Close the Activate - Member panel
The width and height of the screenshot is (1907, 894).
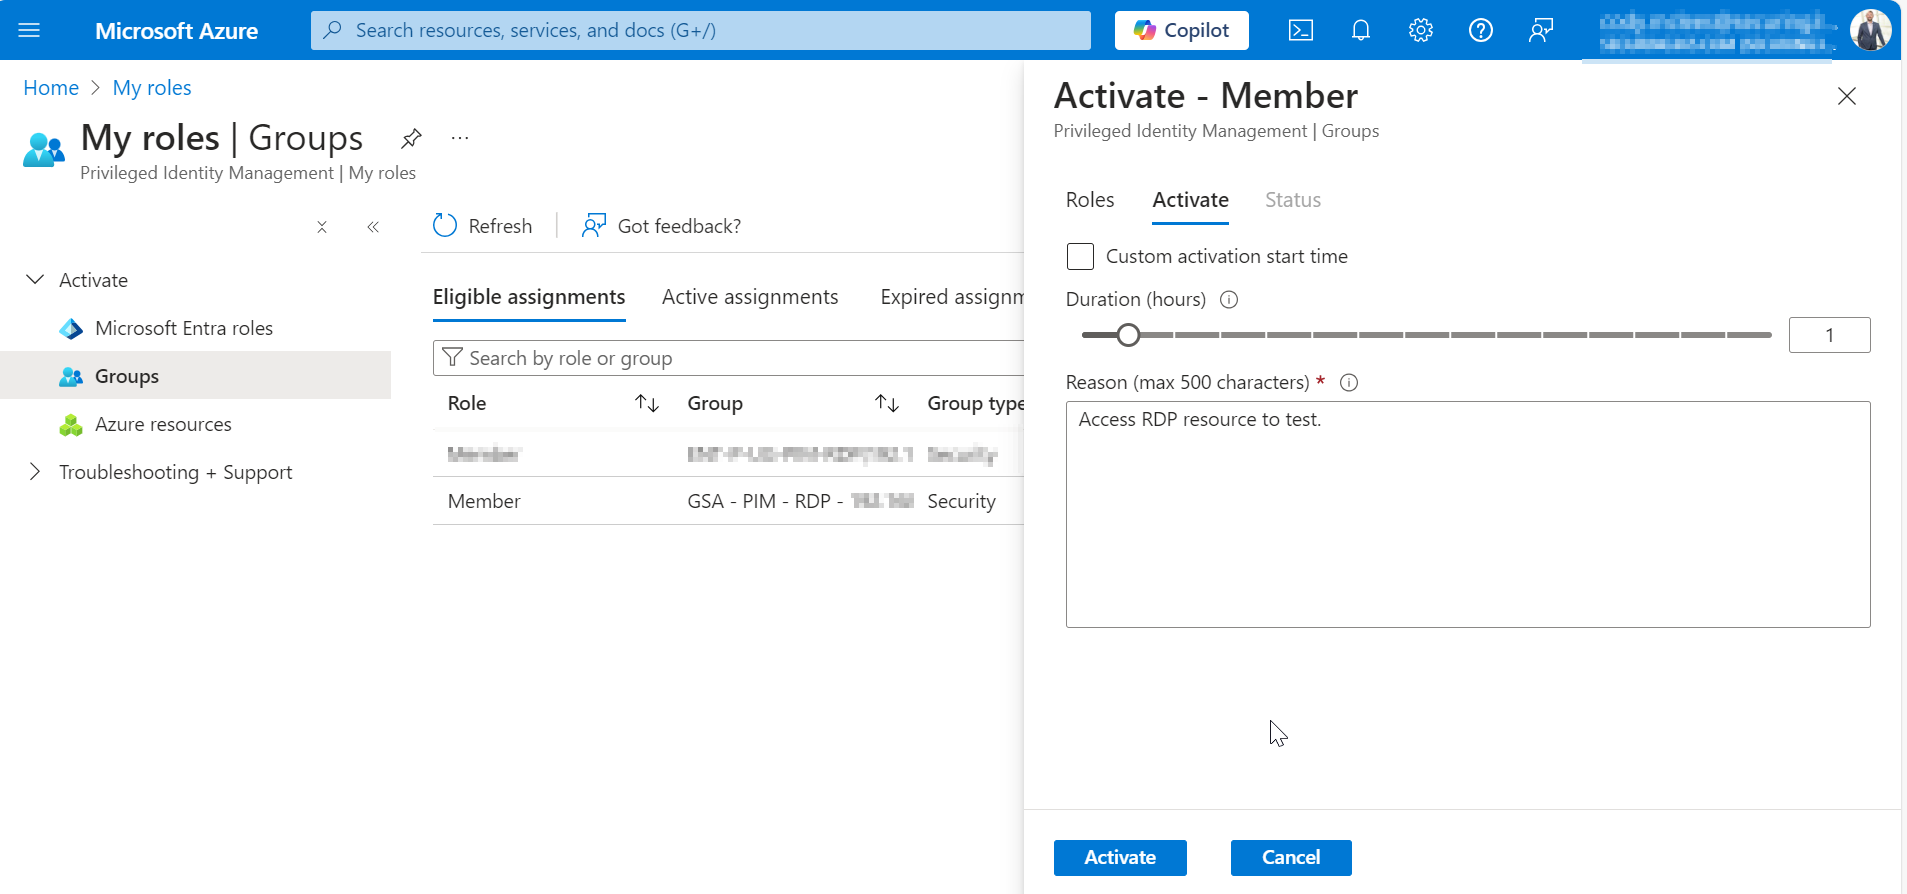pos(1846,96)
